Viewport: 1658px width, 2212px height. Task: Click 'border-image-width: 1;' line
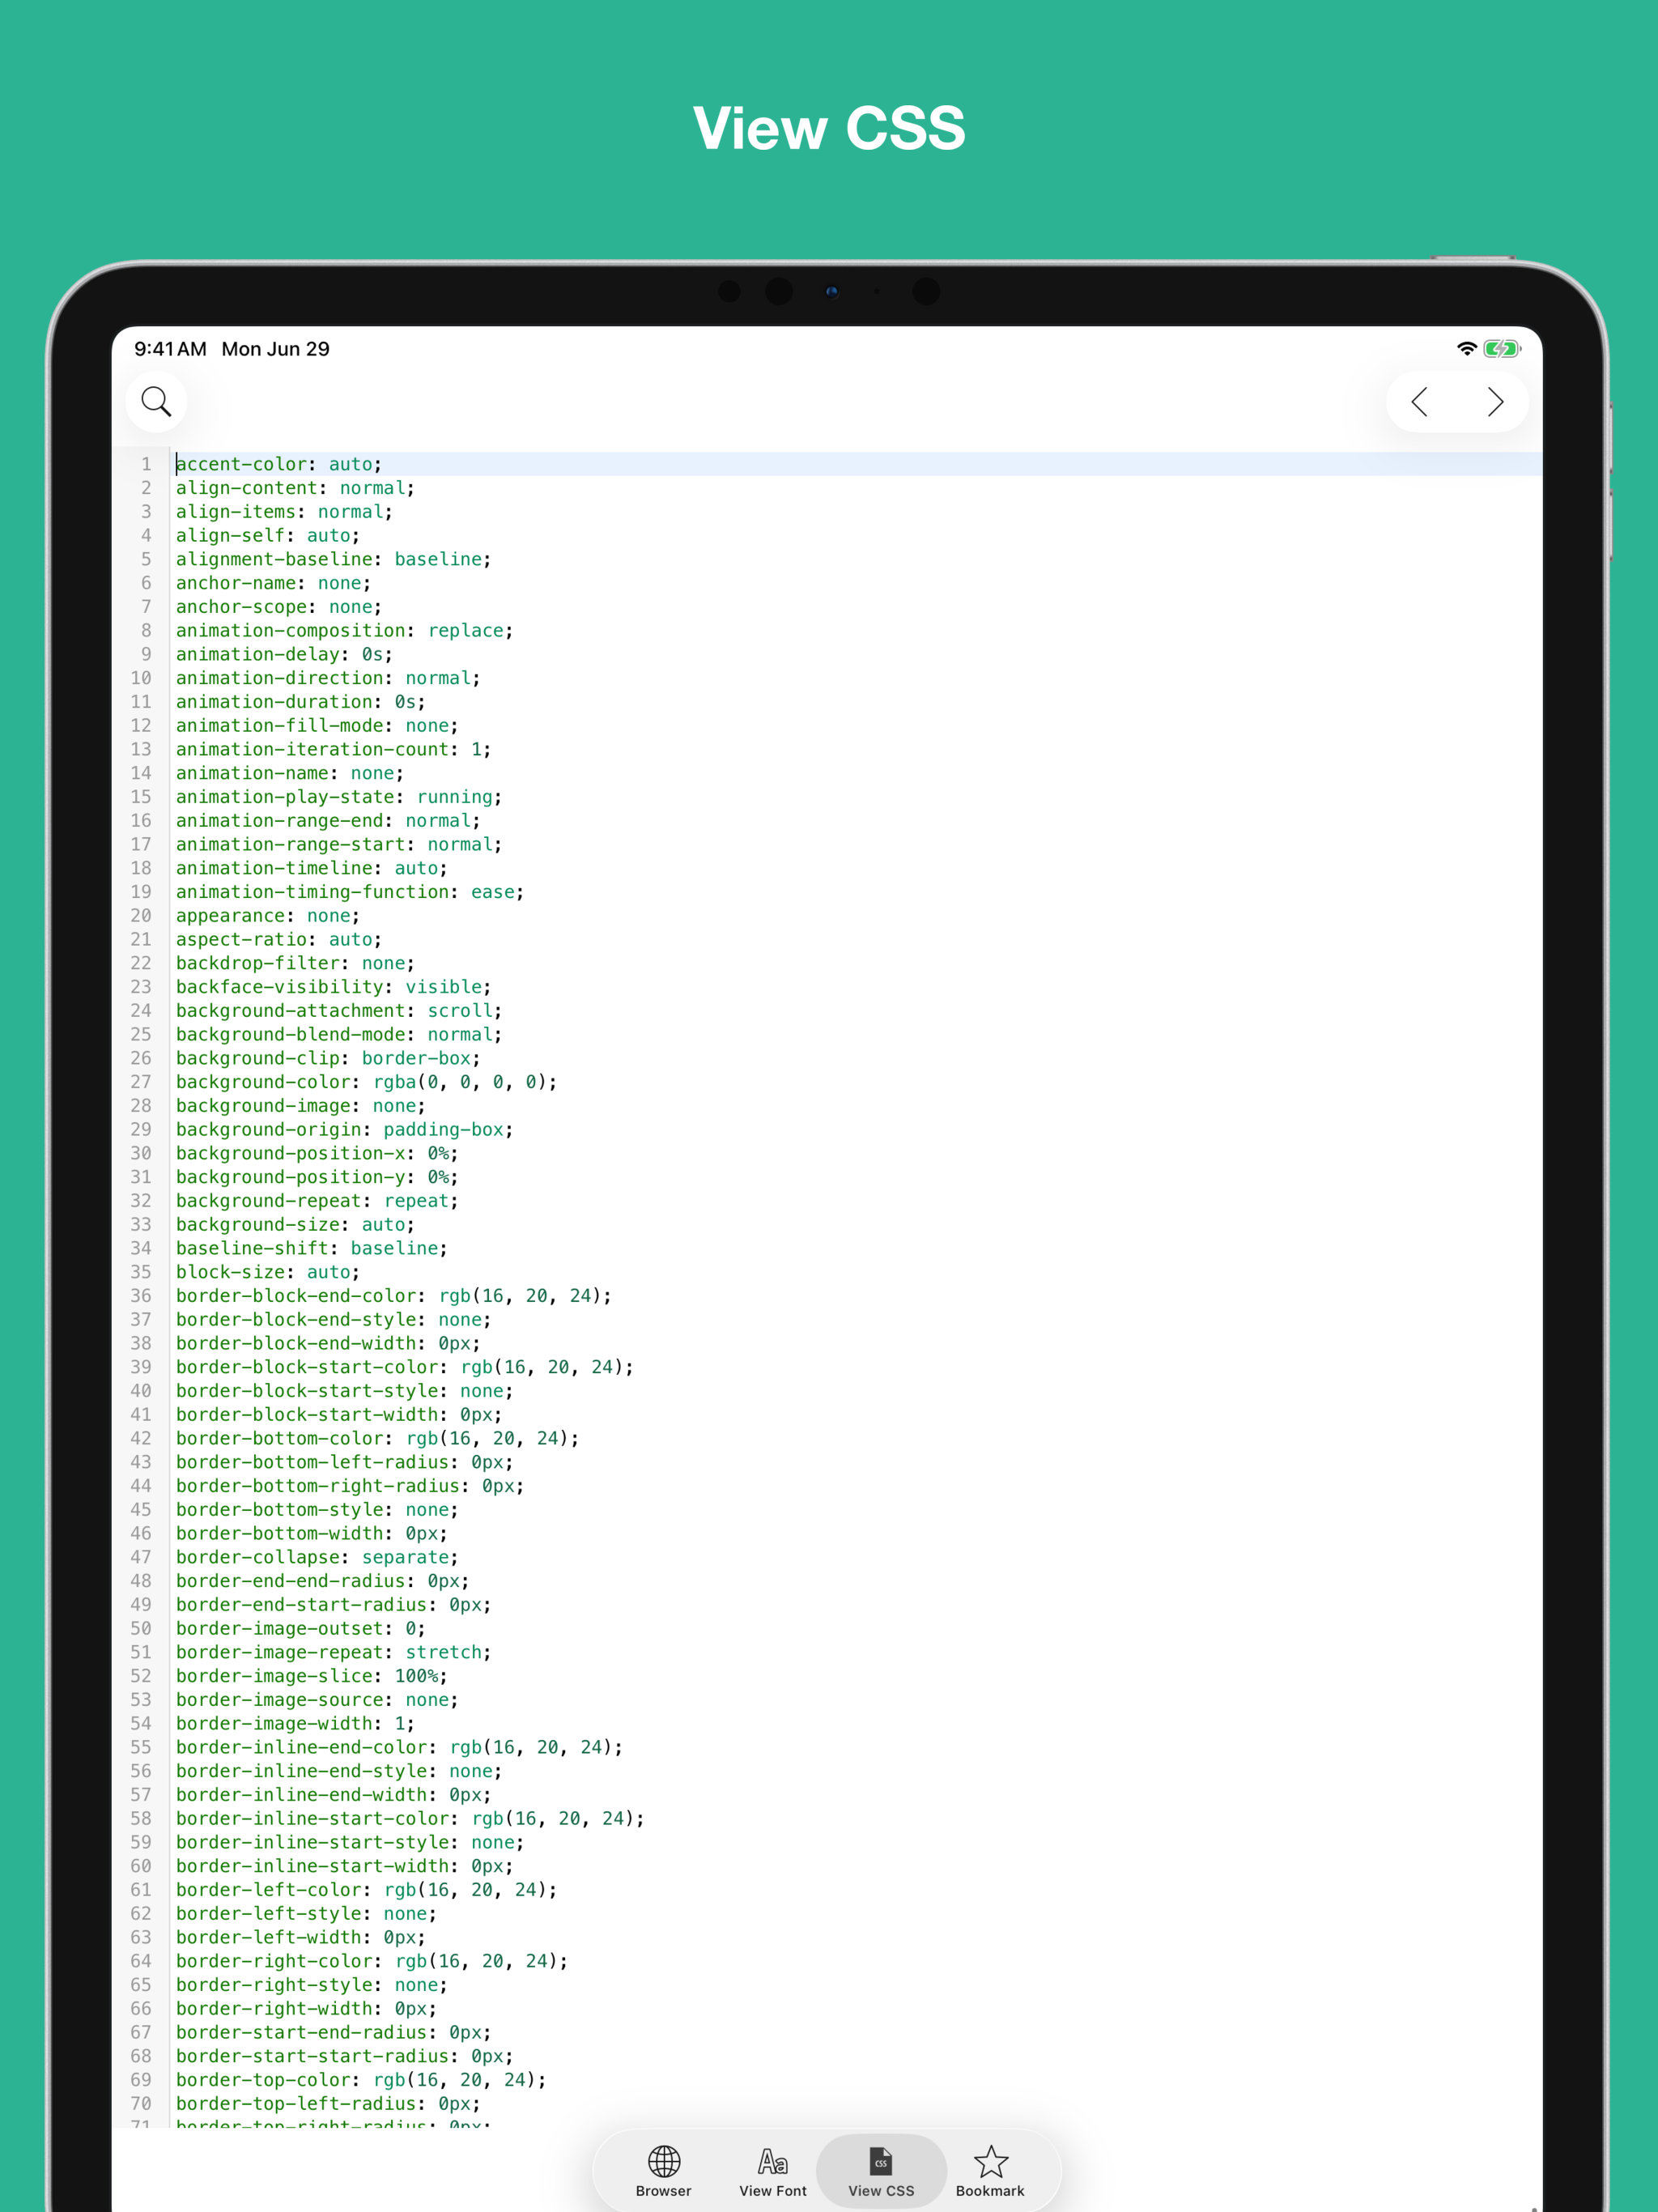(295, 1723)
